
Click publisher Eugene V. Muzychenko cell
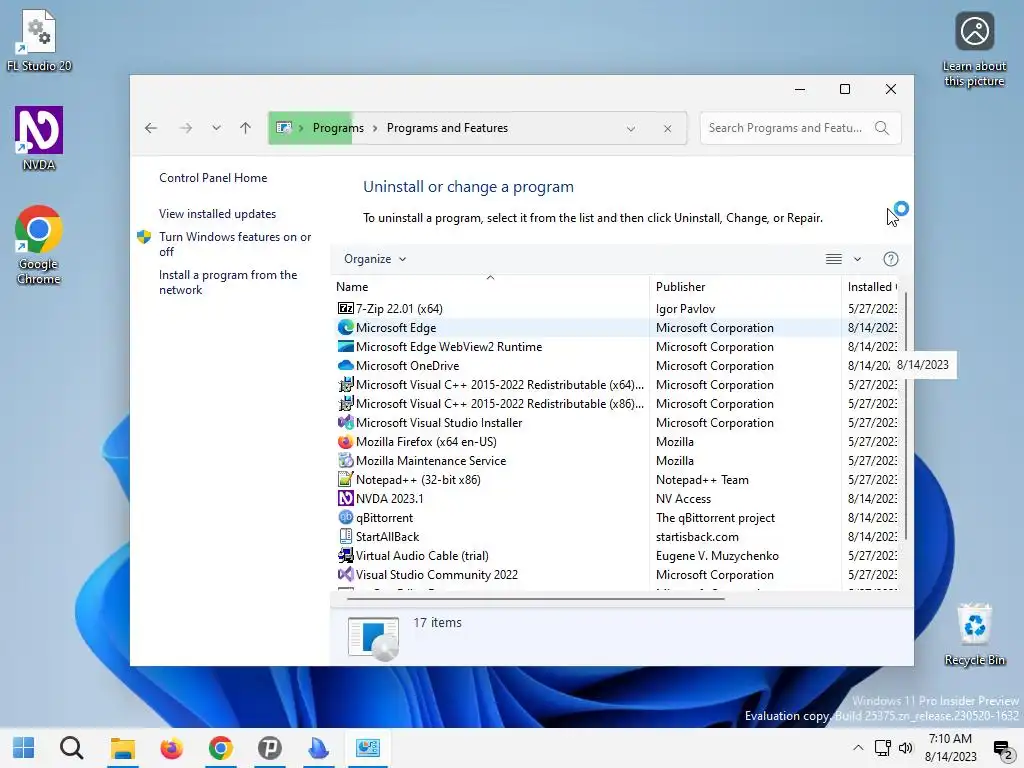click(717, 556)
